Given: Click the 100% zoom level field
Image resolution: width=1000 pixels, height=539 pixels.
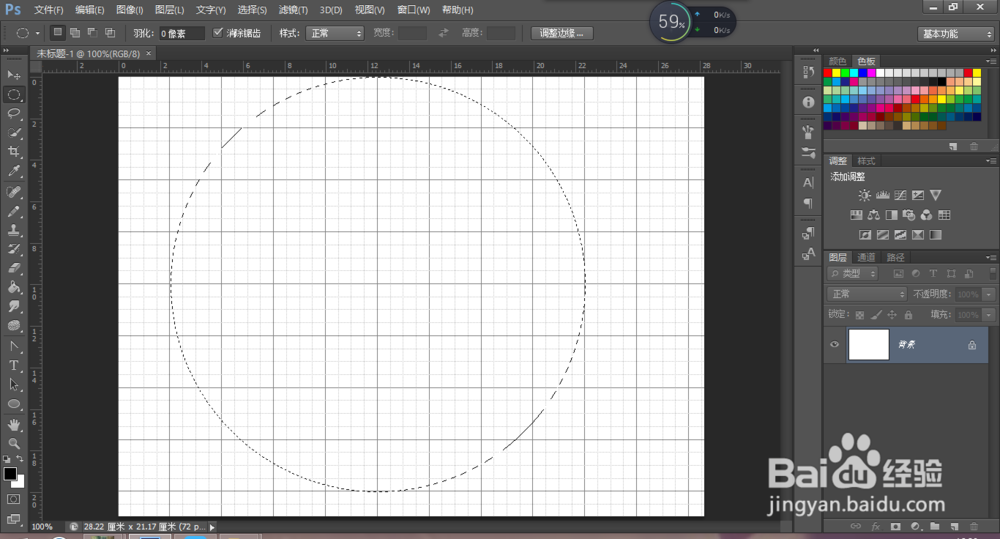Looking at the screenshot, I should 42,527.
